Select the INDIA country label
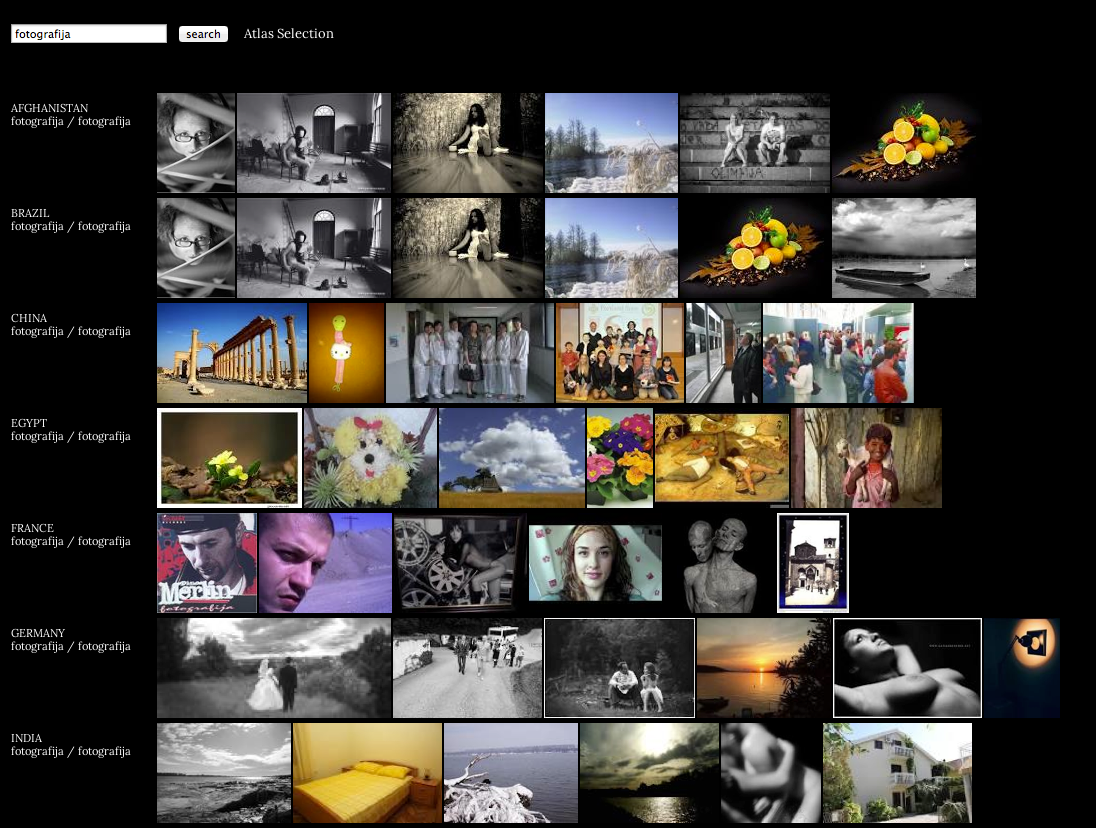Viewport: 1096px width, 828px height. click(27, 738)
